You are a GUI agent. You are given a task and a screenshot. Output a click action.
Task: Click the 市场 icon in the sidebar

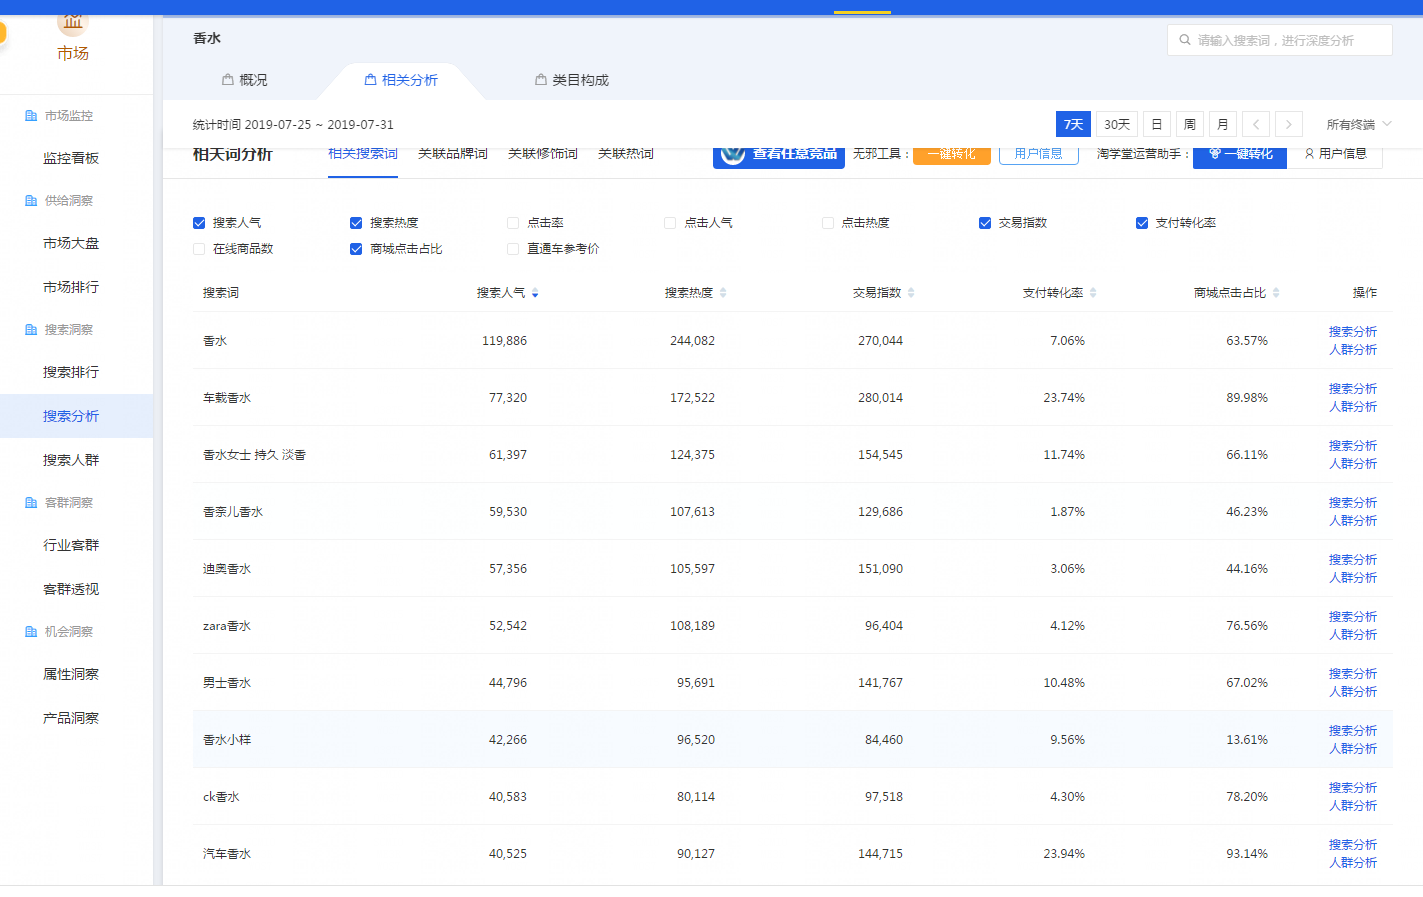click(72, 23)
